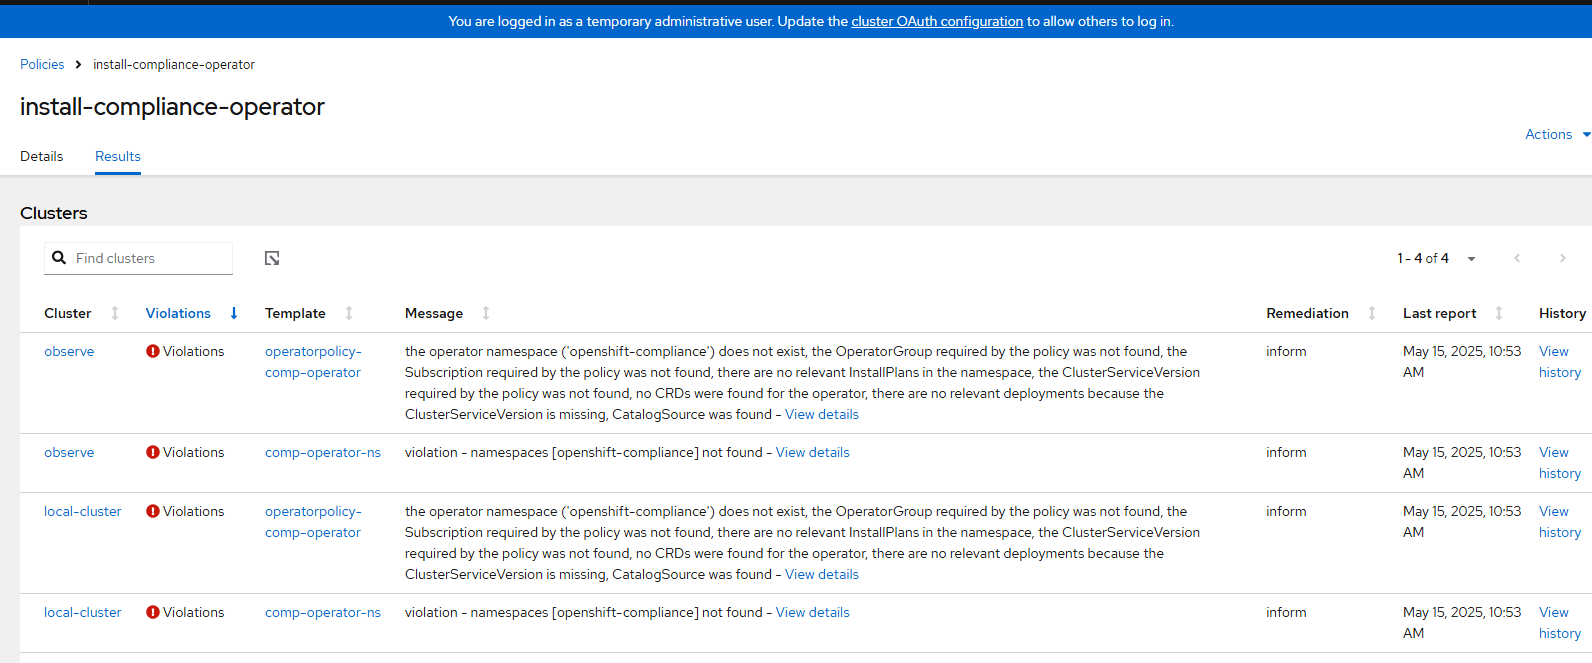Click the Cluster column header
Image resolution: width=1592 pixels, height=663 pixels.
coord(68,313)
